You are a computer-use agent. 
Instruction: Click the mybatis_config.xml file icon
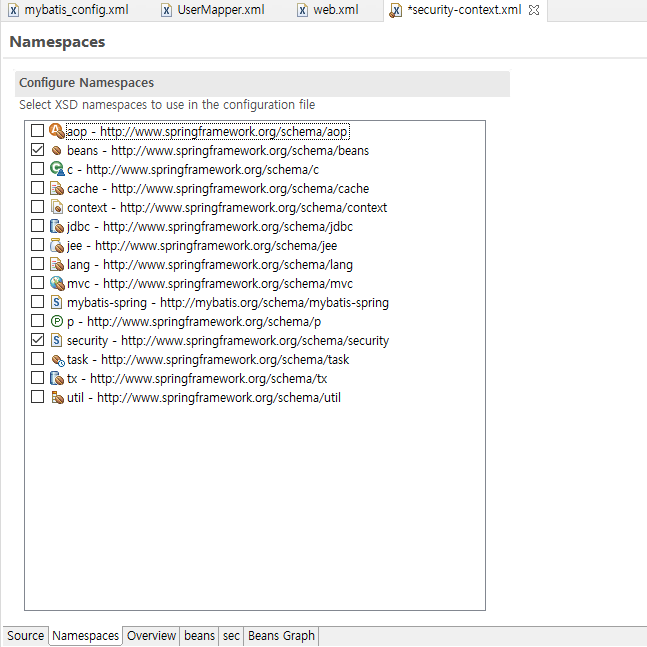(x=14, y=10)
